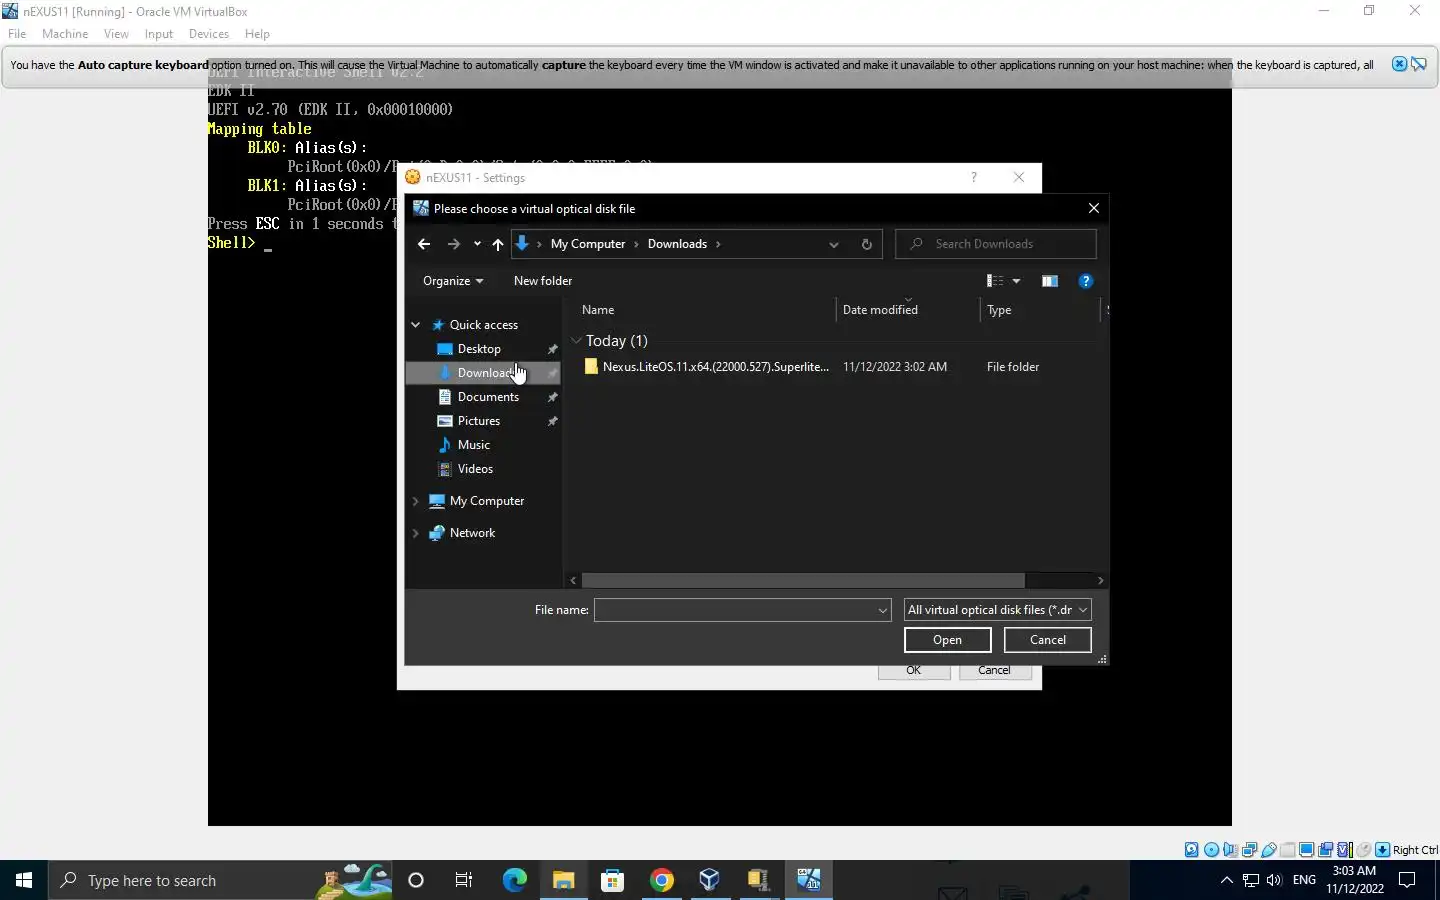Click the USB devices indicator icon
1440x900 pixels.
pos(1268,850)
